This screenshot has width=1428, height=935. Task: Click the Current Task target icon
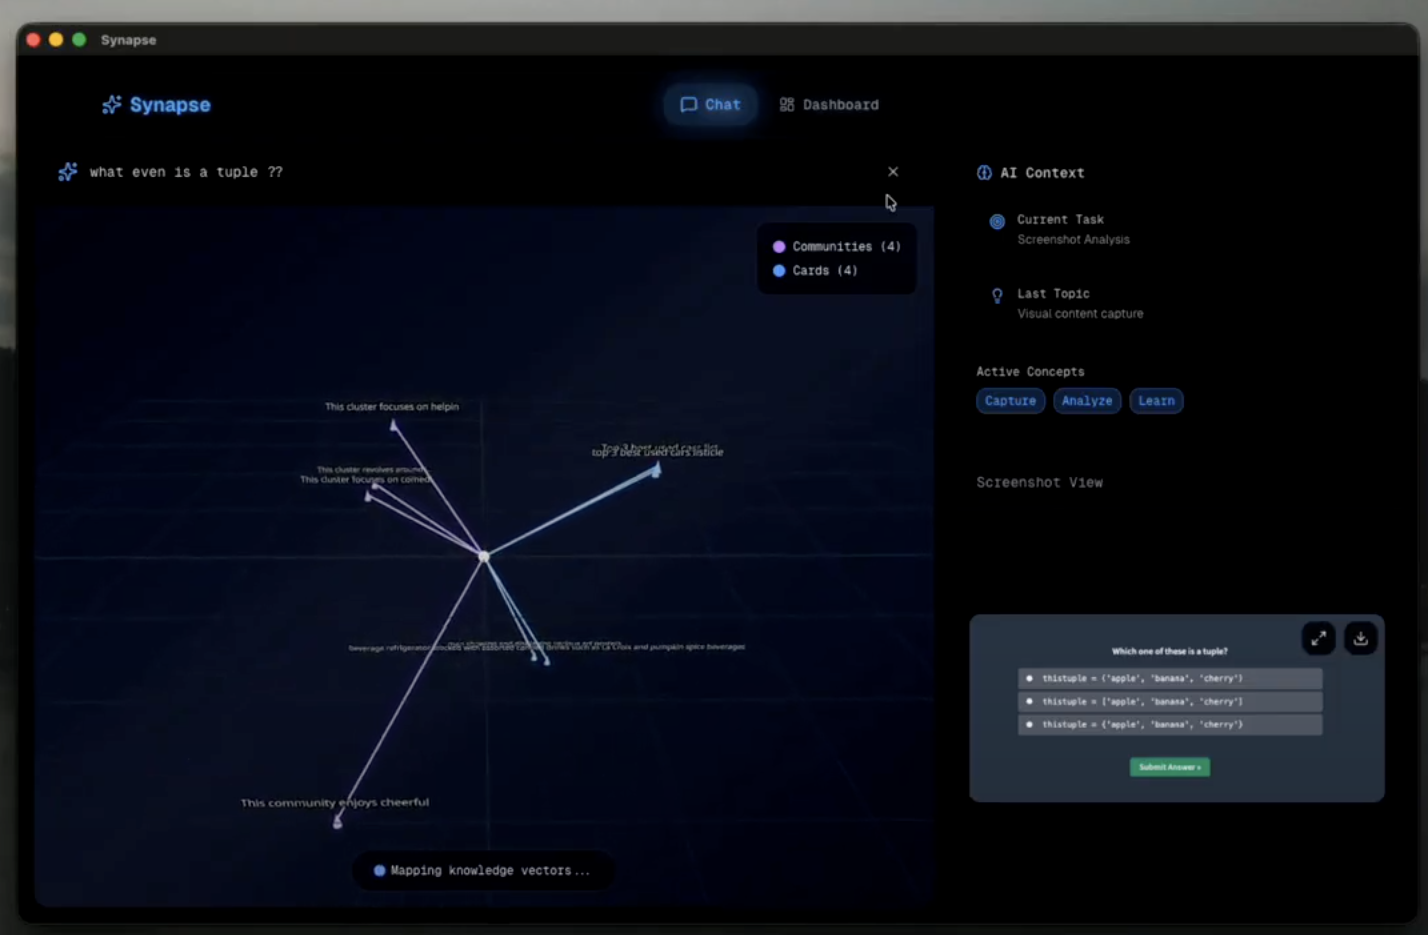[996, 220]
